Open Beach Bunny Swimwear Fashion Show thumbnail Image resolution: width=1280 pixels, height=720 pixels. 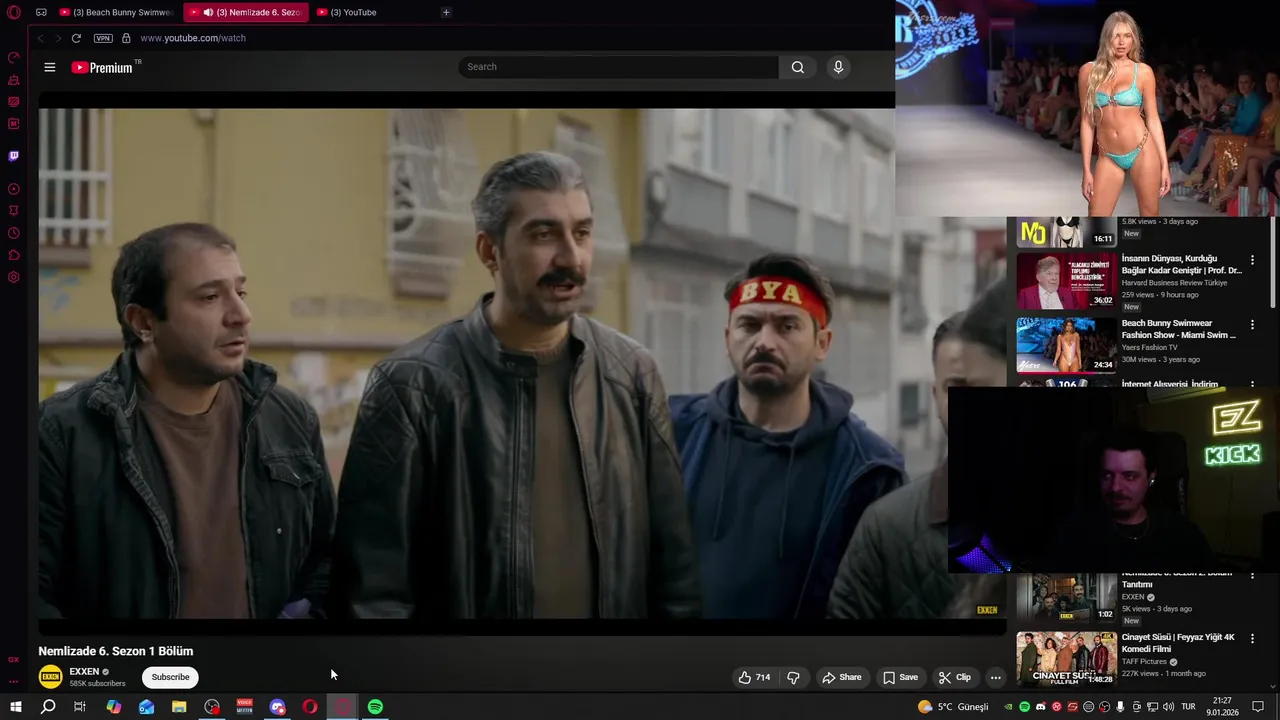(1066, 345)
